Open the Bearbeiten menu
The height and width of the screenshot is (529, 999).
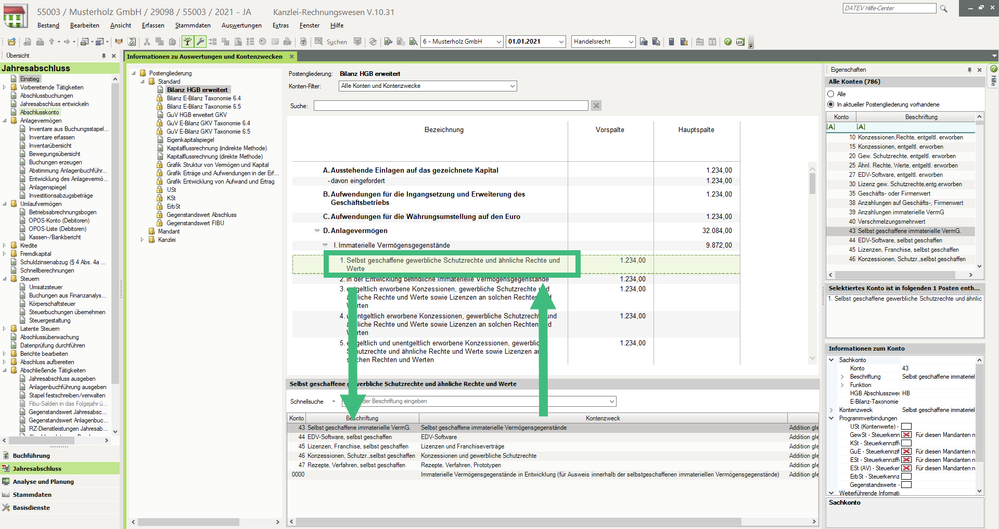click(x=85, y=25)
